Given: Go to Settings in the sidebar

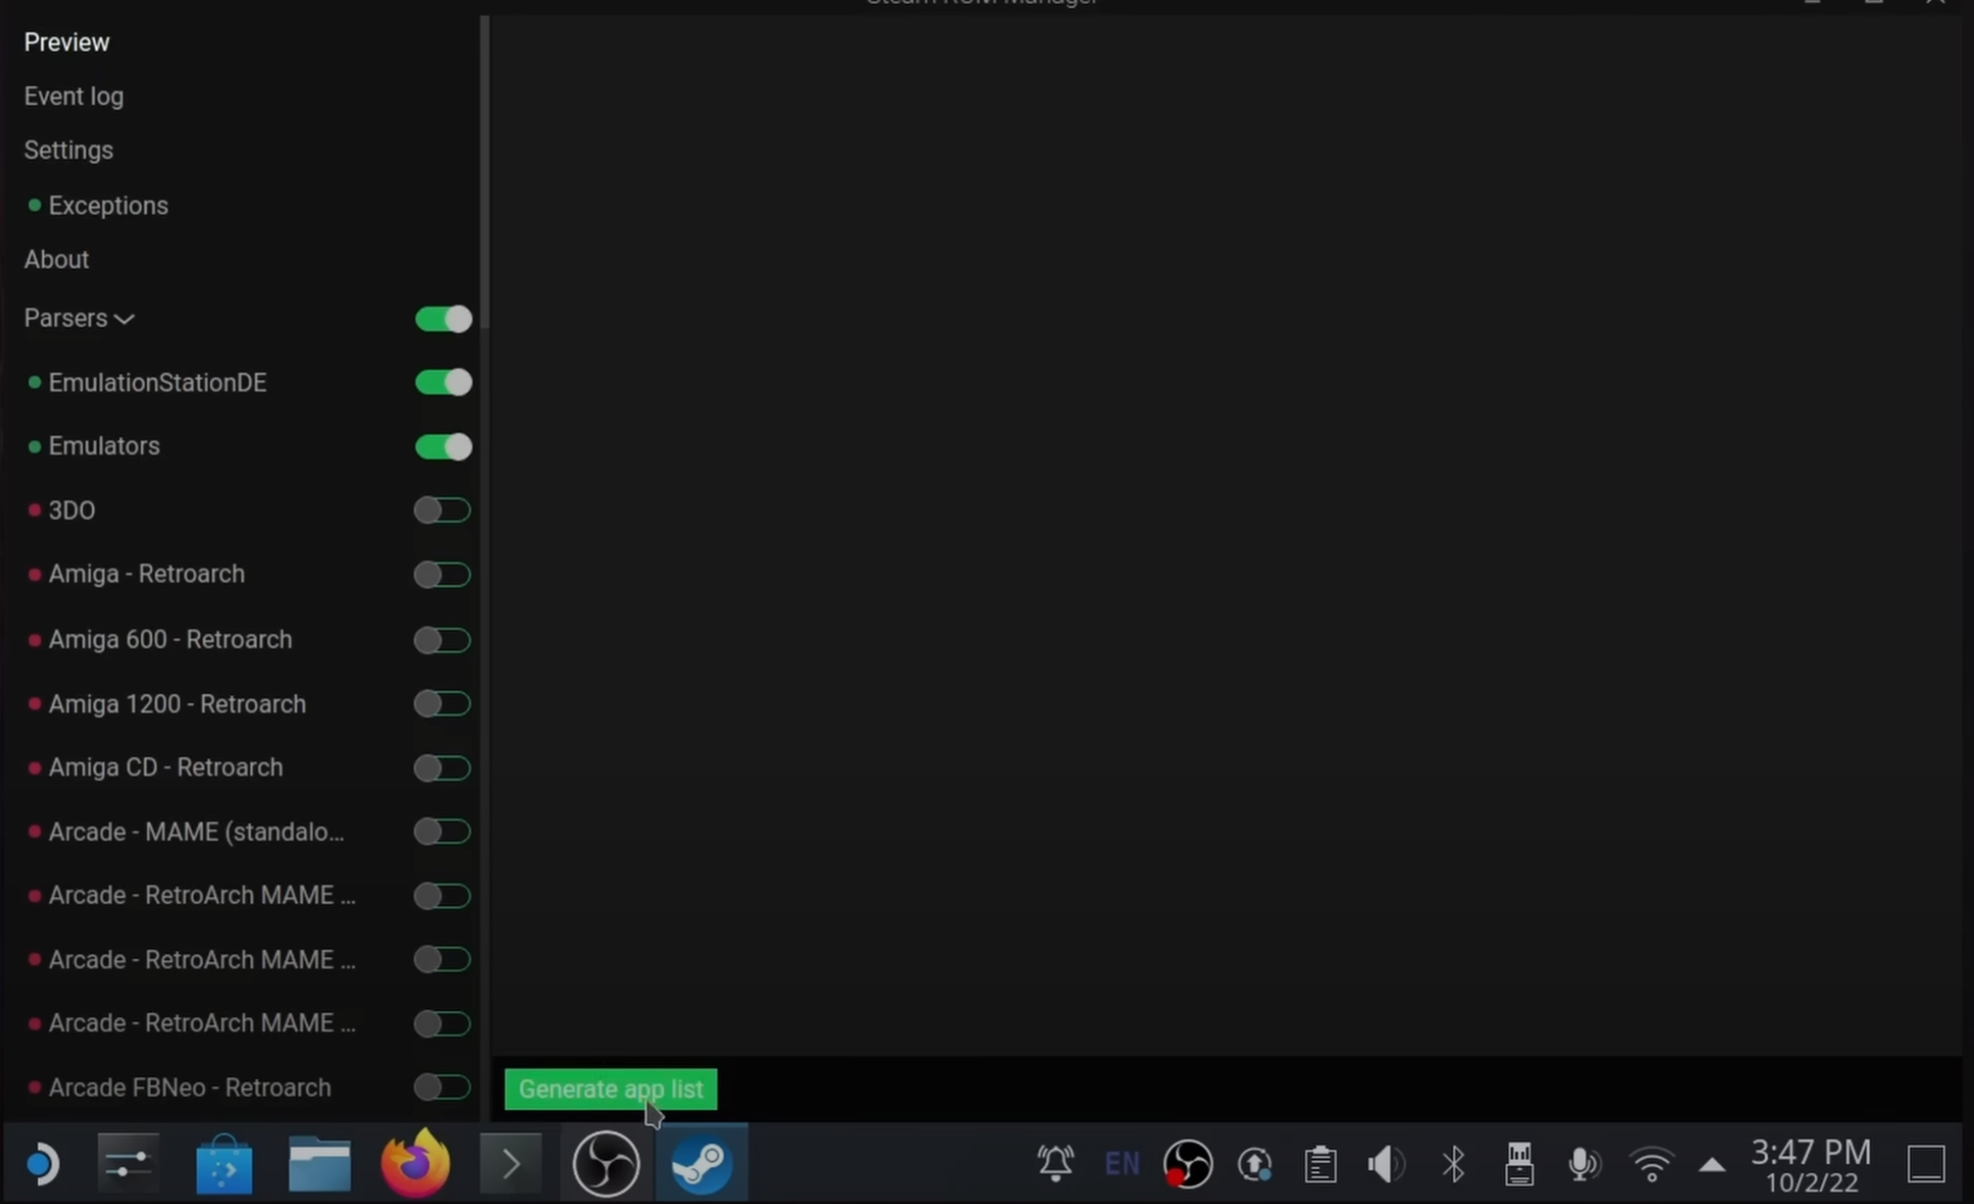Looking at the screenshot, I should click(68, 150).
